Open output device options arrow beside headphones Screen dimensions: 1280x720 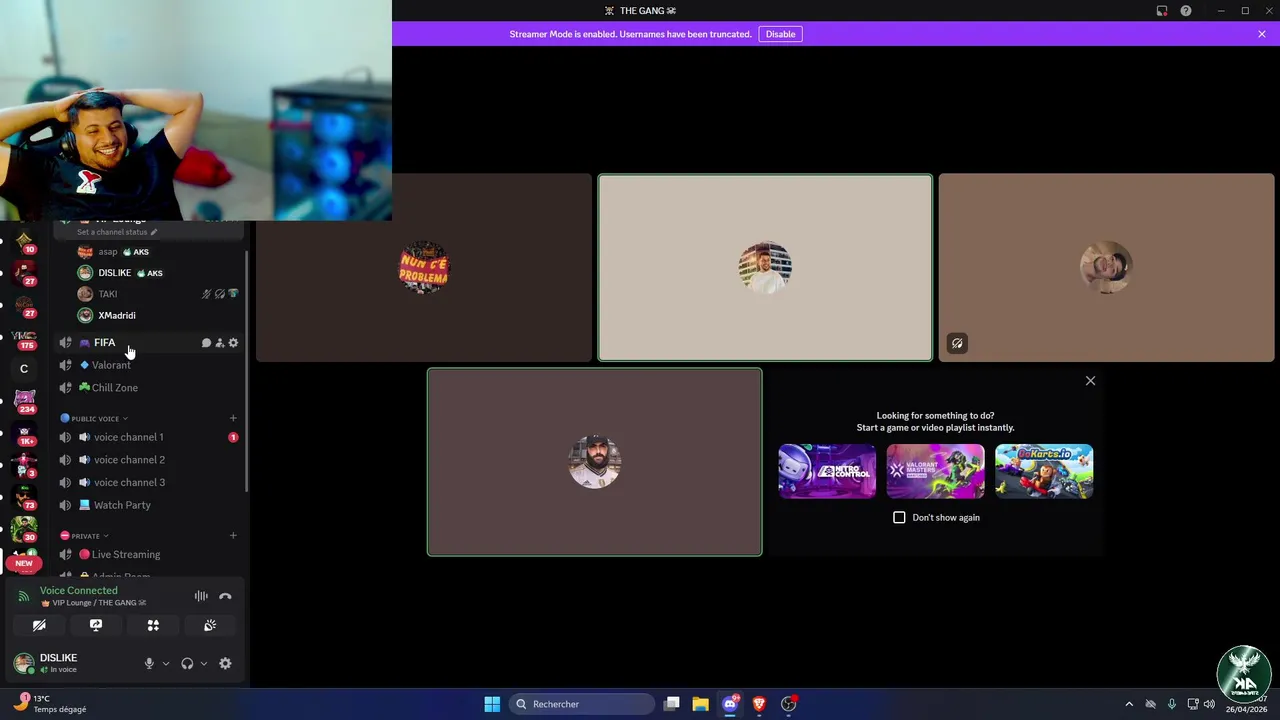204,663
